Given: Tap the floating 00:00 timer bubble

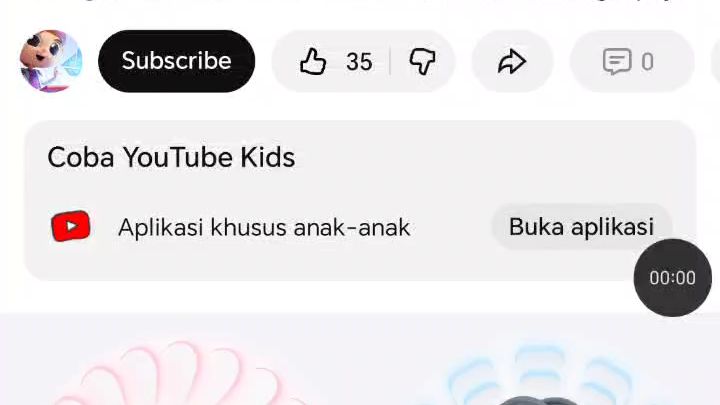Looking at the screenshot, I should coord(673,278).
